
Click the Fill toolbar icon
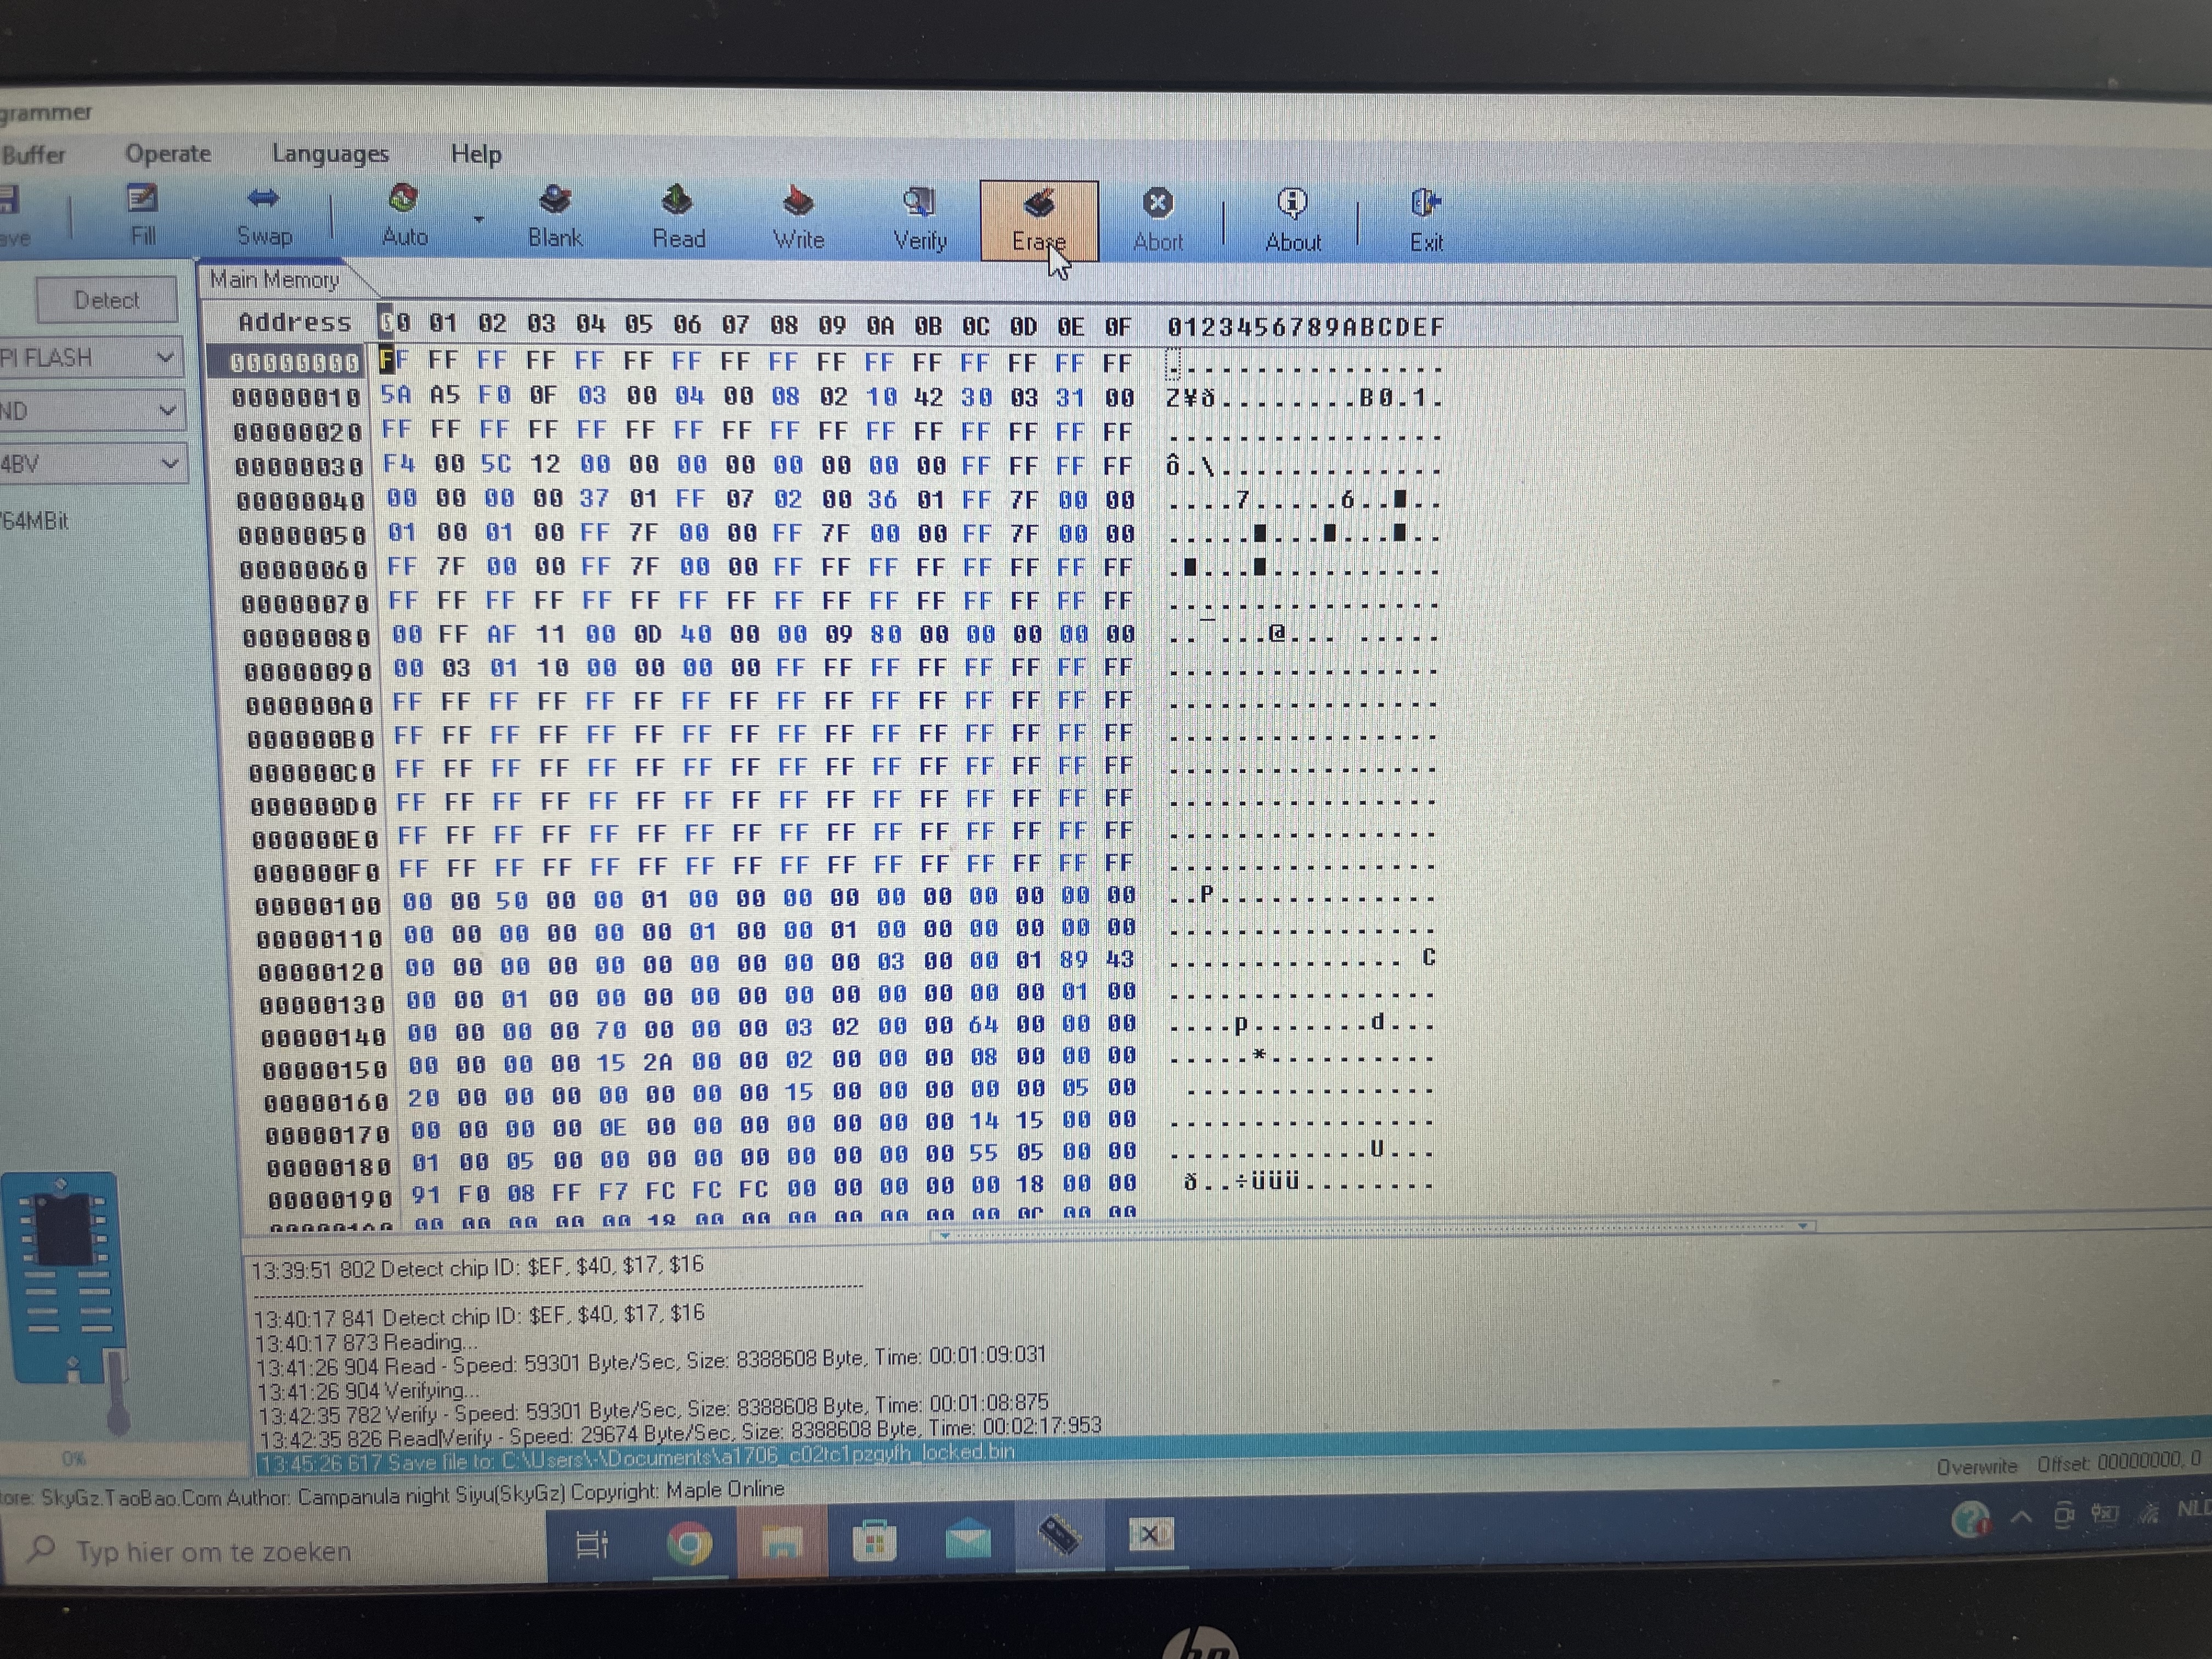142,215
